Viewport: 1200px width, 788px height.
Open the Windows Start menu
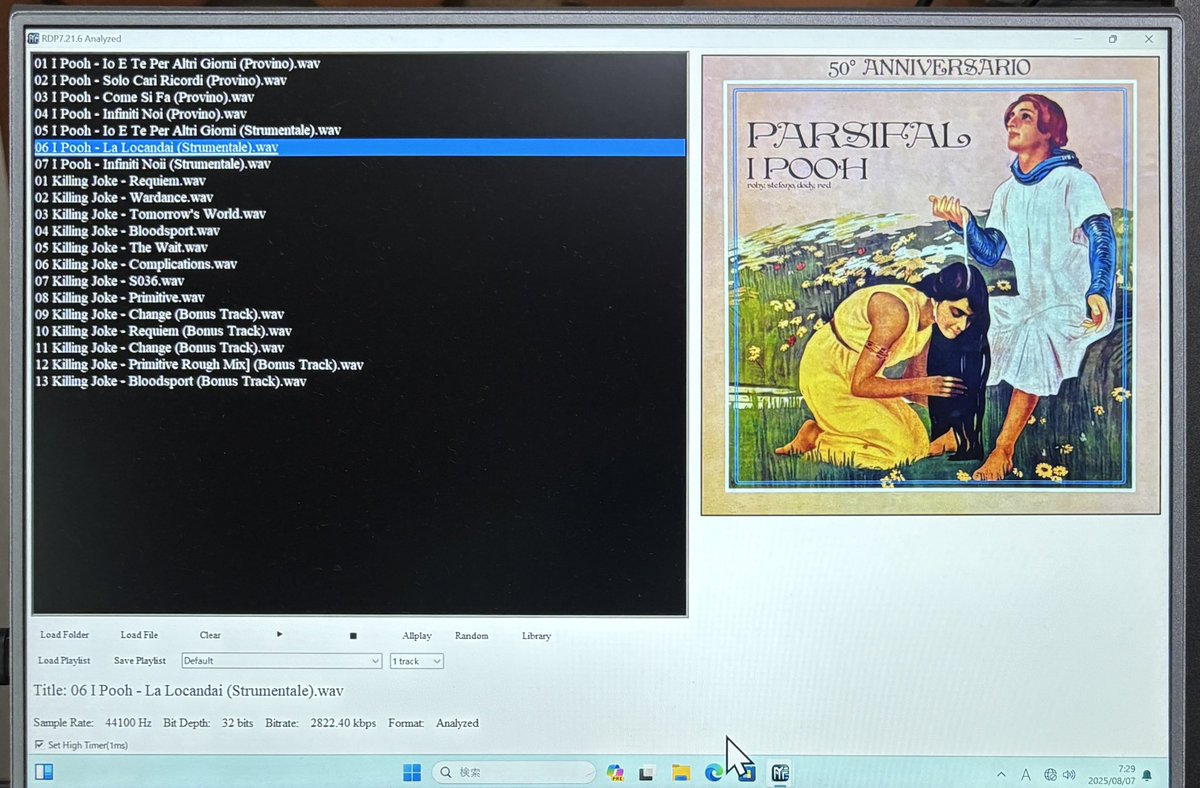coord(412,773)
